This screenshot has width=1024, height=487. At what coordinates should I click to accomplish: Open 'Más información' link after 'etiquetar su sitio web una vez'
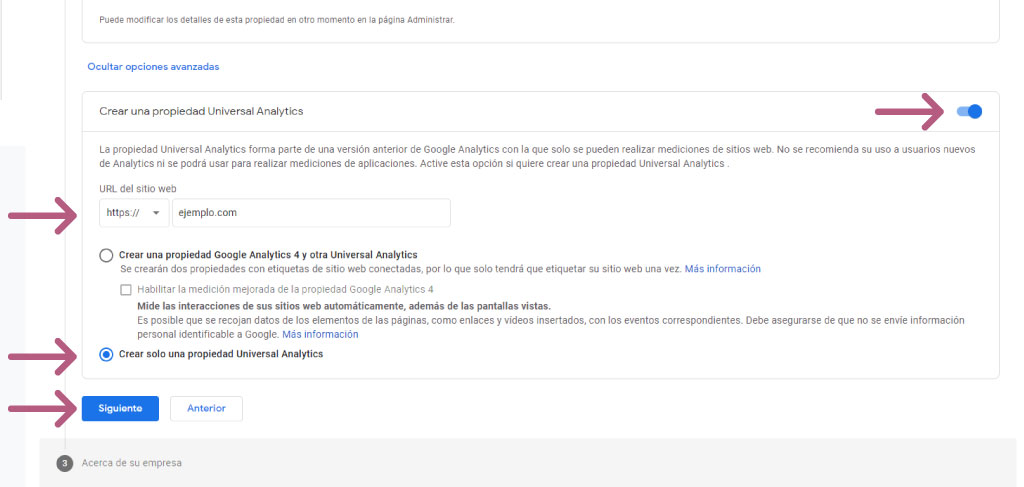coord(722,268)
